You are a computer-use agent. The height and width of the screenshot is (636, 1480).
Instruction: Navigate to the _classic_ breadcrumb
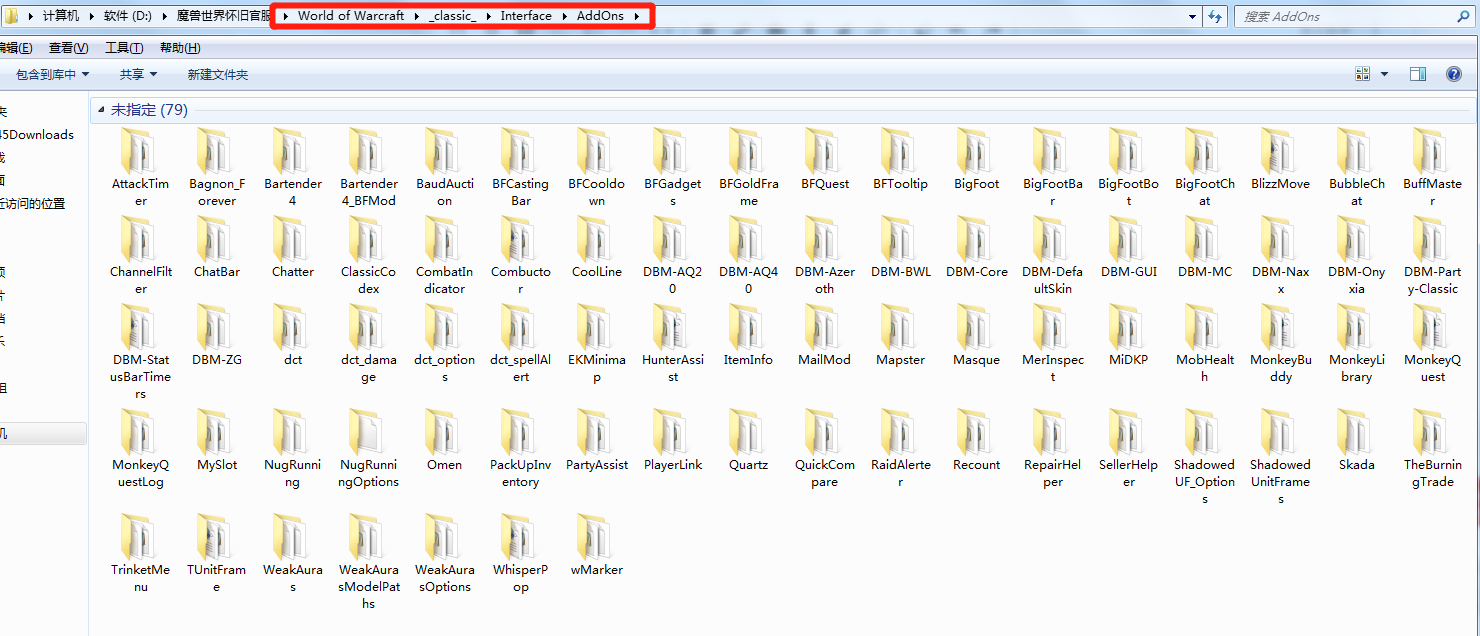[452, 16]
